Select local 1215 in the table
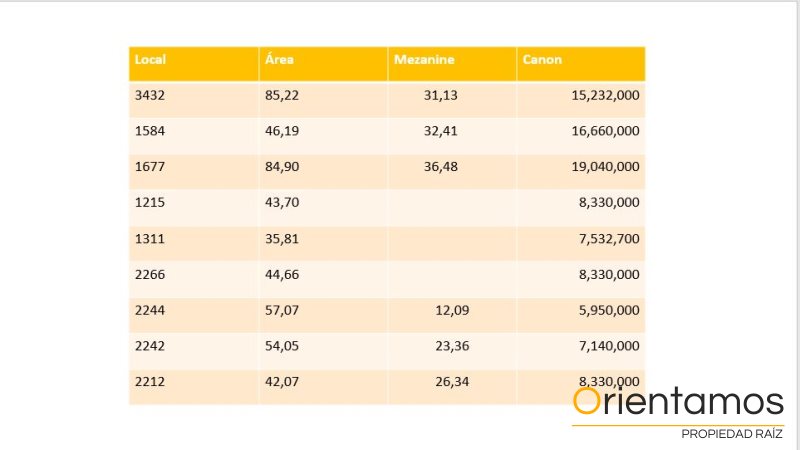This screenshot has height=450, width=800. 149,202
